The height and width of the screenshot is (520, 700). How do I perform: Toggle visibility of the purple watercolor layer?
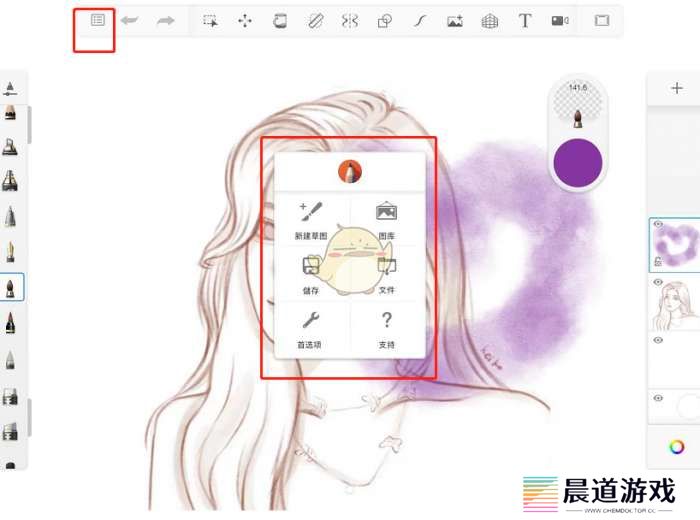tap(658, 225)
